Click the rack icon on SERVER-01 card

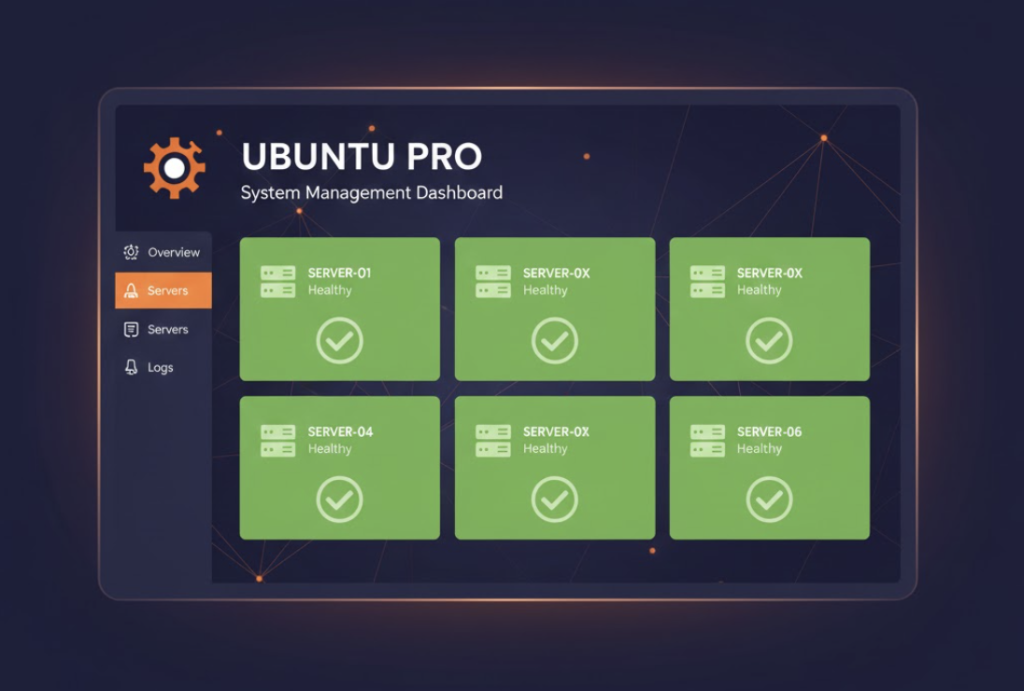coord(278,281)
